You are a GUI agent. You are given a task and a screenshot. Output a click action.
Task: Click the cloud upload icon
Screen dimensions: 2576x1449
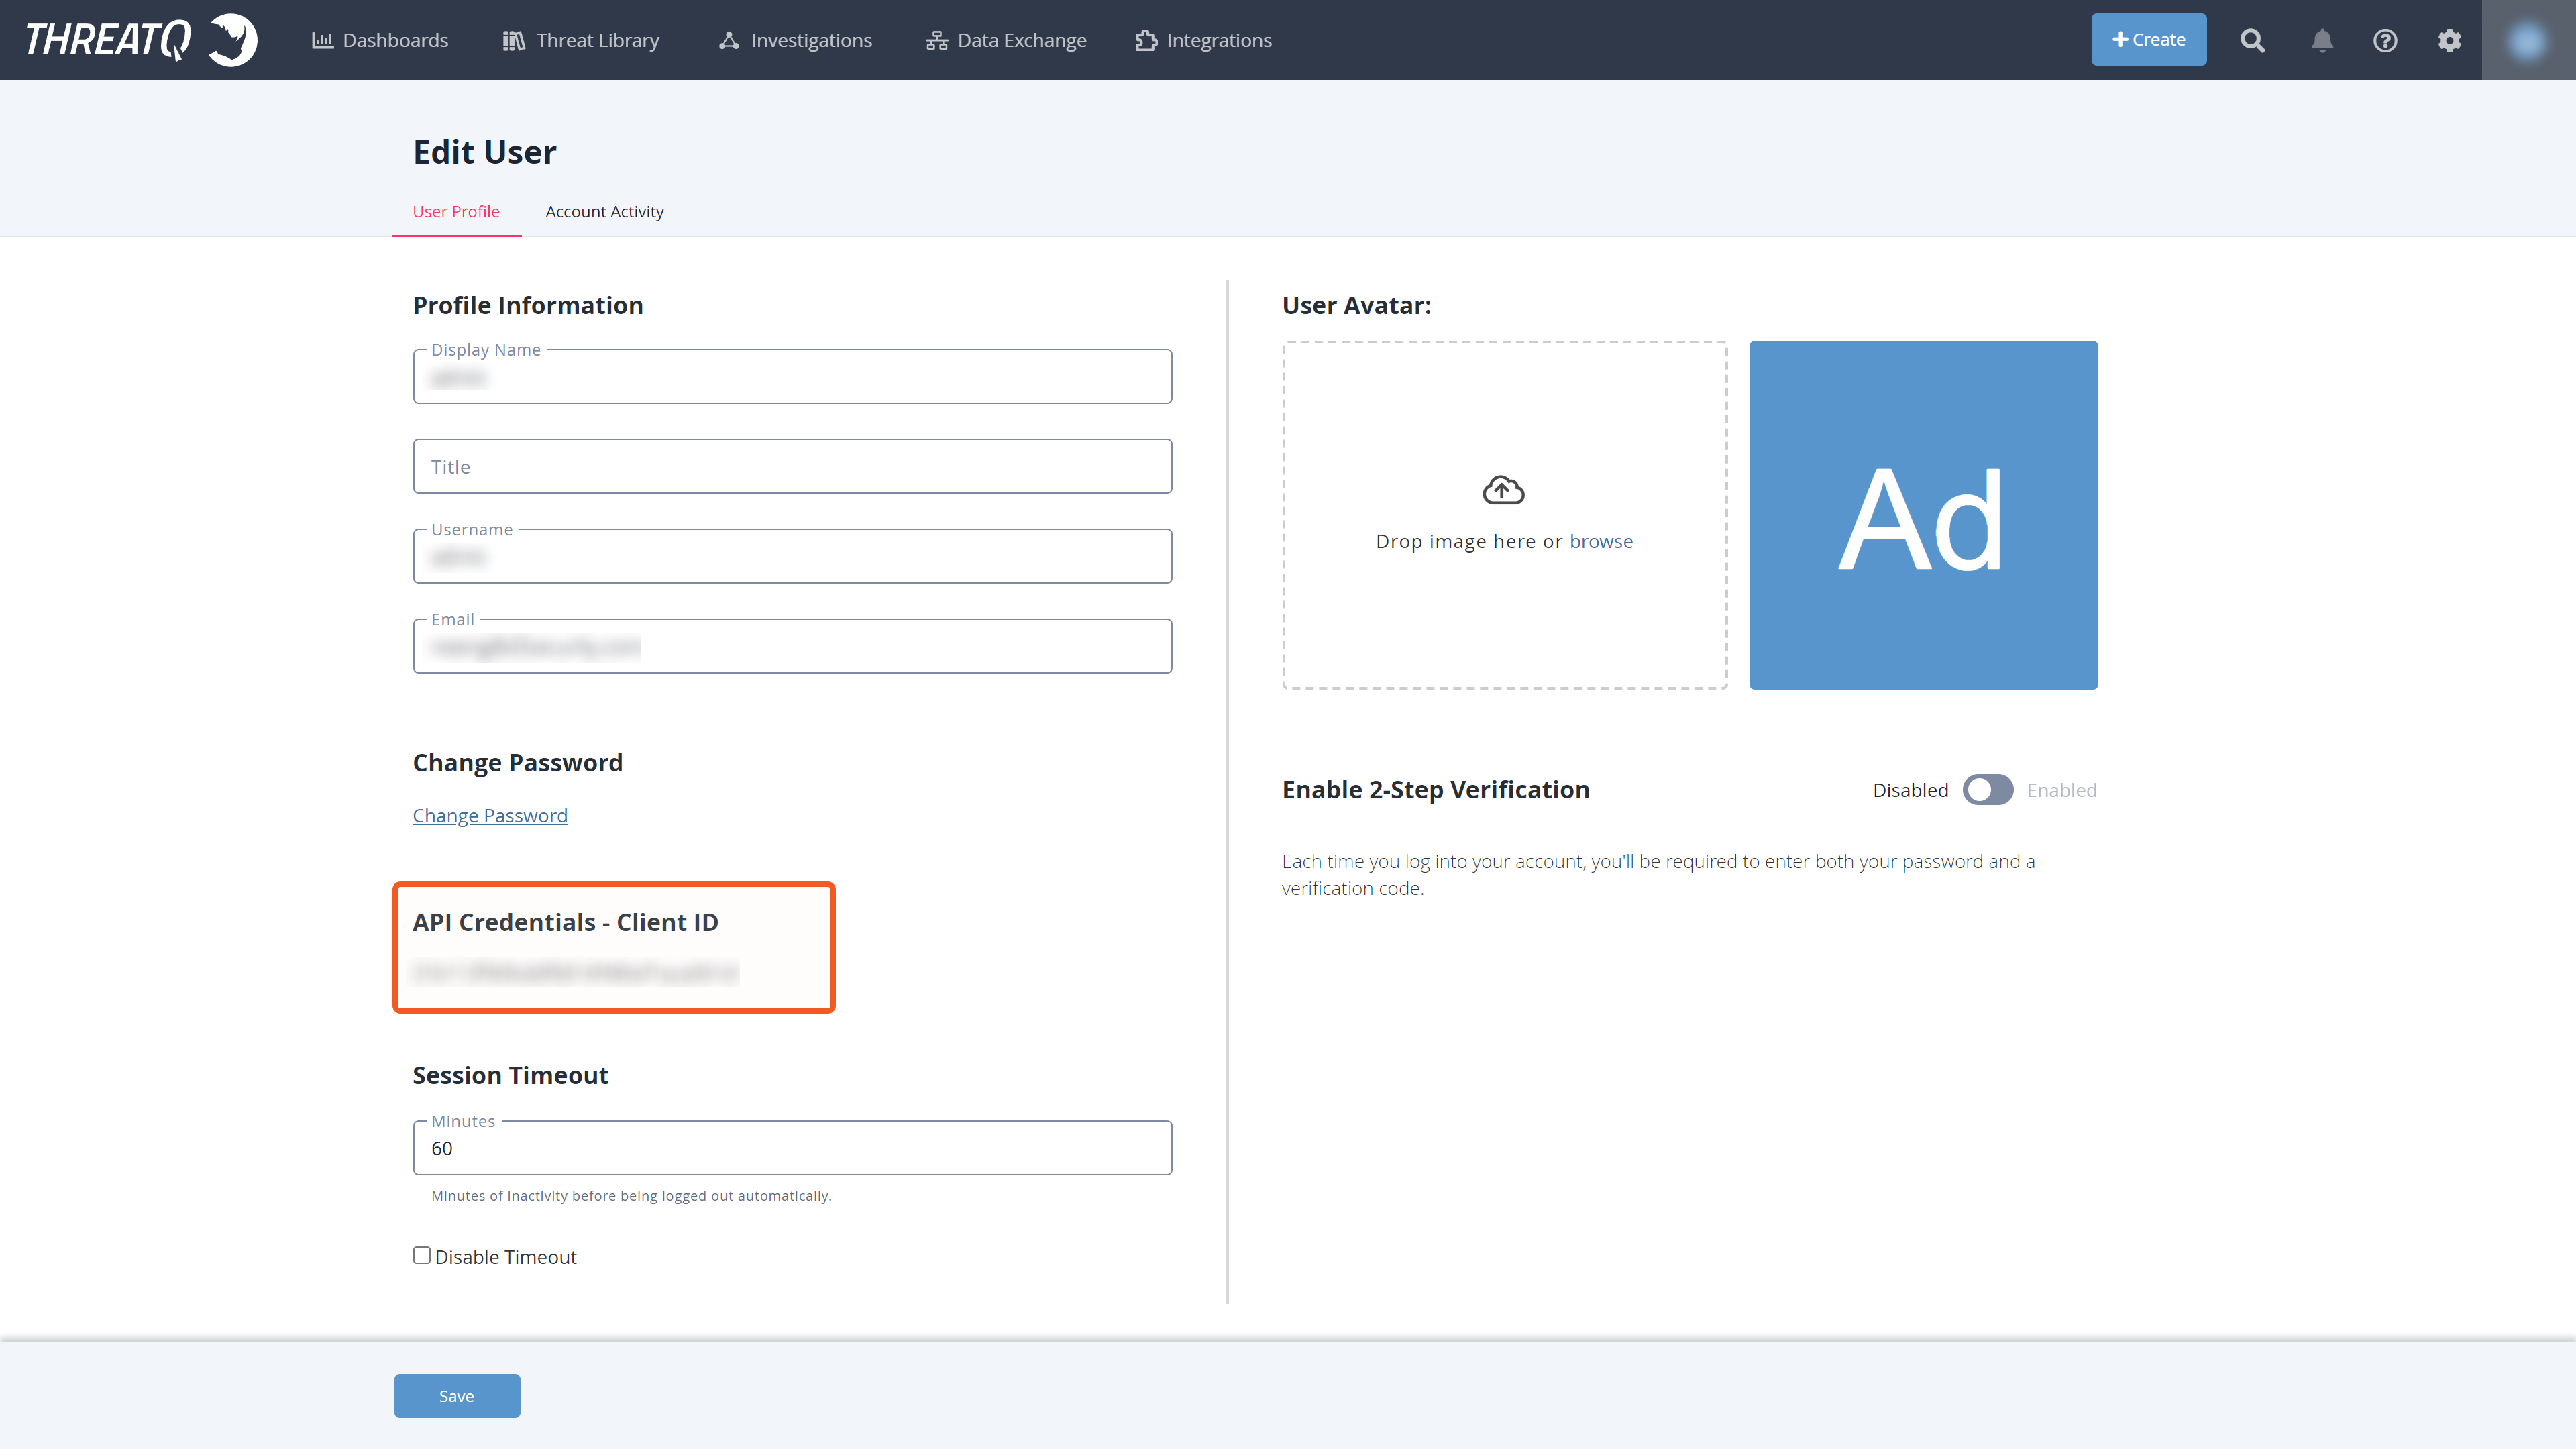[x=1503, y=490]
